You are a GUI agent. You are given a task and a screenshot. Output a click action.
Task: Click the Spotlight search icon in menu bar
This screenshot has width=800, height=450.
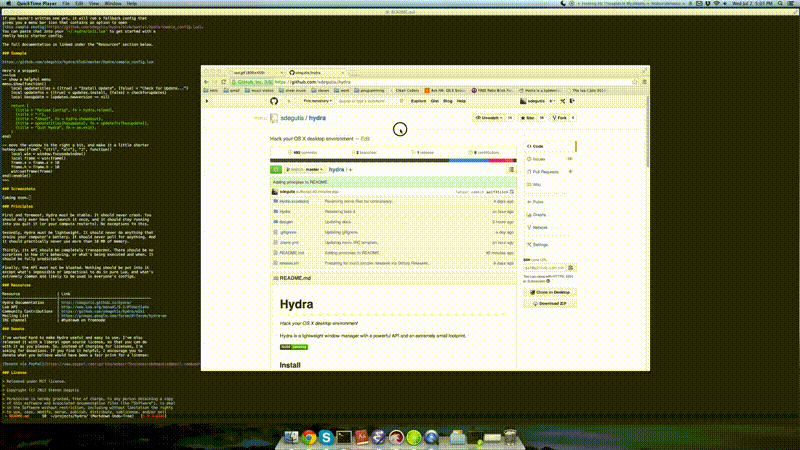tap(780, 3)
